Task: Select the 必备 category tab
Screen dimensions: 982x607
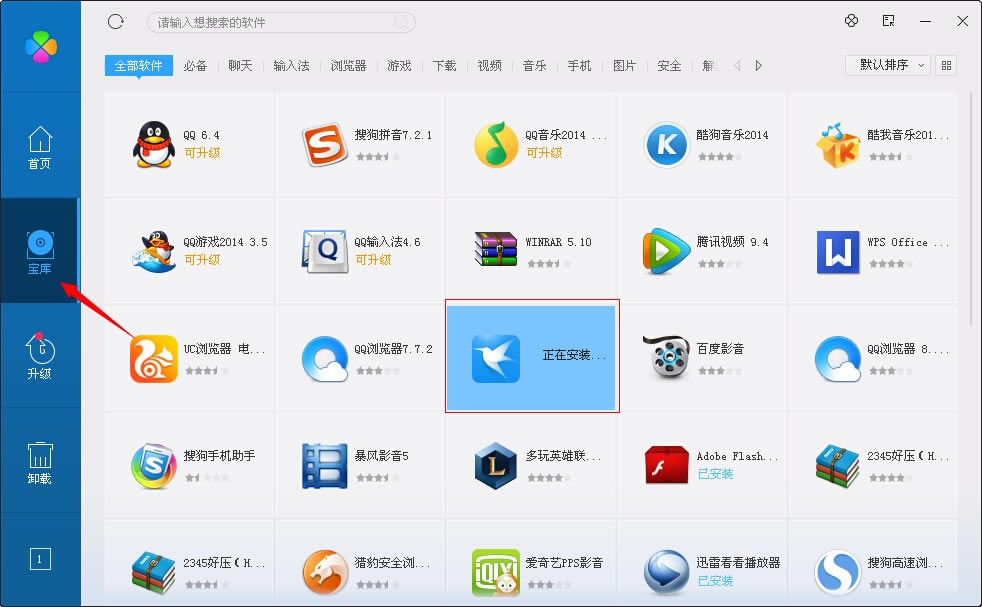Action: click(x=195, y=65)
